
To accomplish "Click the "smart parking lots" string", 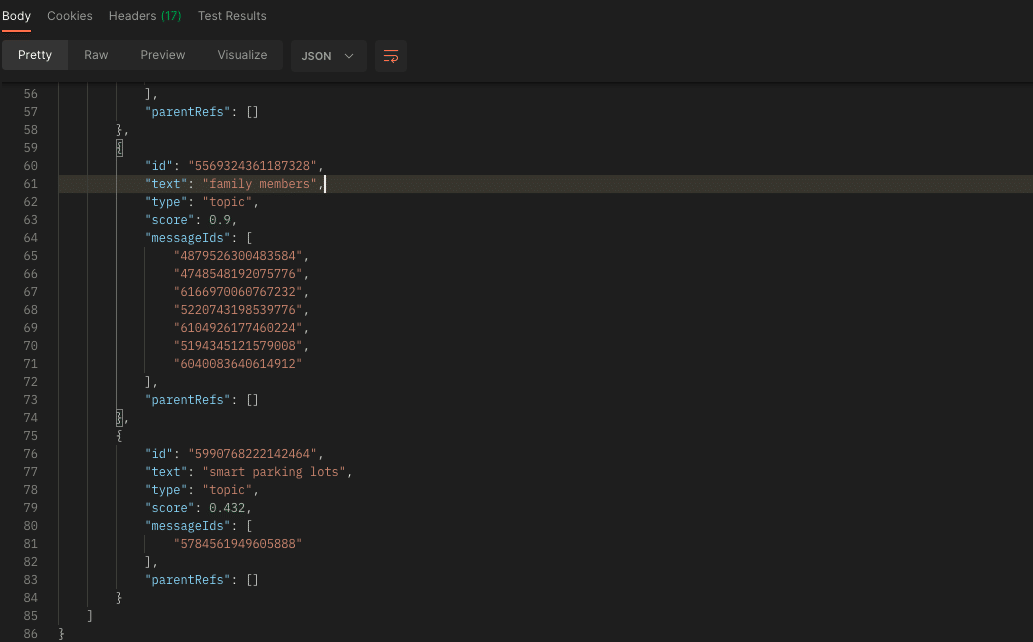I will pyautogui.click(x=276, y=471).
